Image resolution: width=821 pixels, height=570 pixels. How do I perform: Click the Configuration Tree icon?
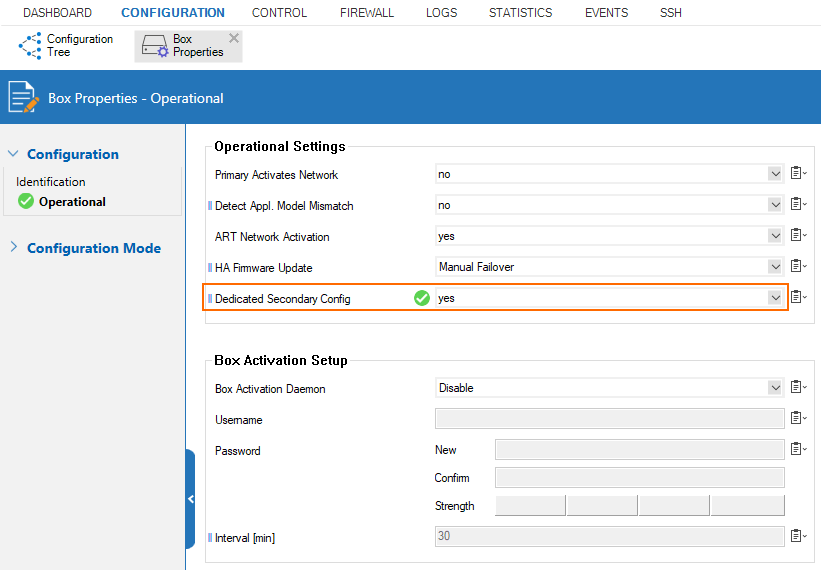[x=30, y=46]
